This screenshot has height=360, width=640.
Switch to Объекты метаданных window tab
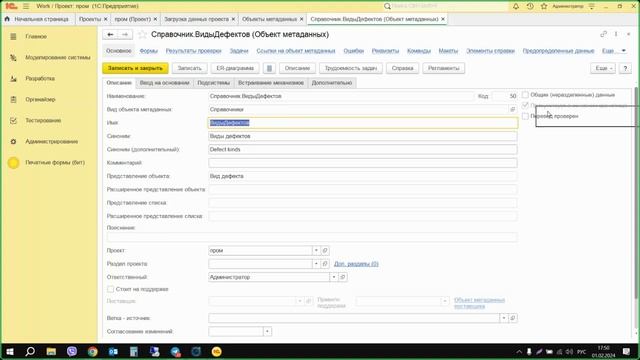pyautogui.click(x=269, y=19)
